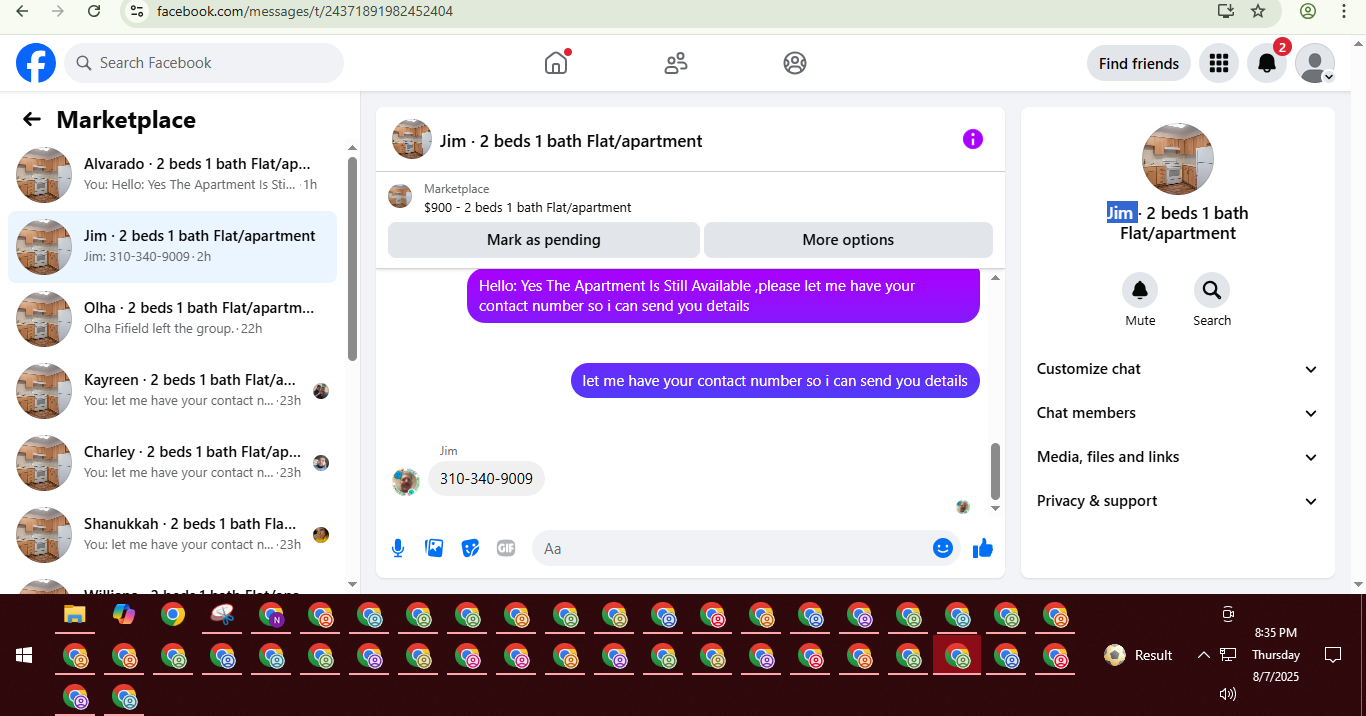This screenshot has width=1366, height=716.
Task: Click the taskbar clock showing 8:35 PM
Action: click(1276, 655)
